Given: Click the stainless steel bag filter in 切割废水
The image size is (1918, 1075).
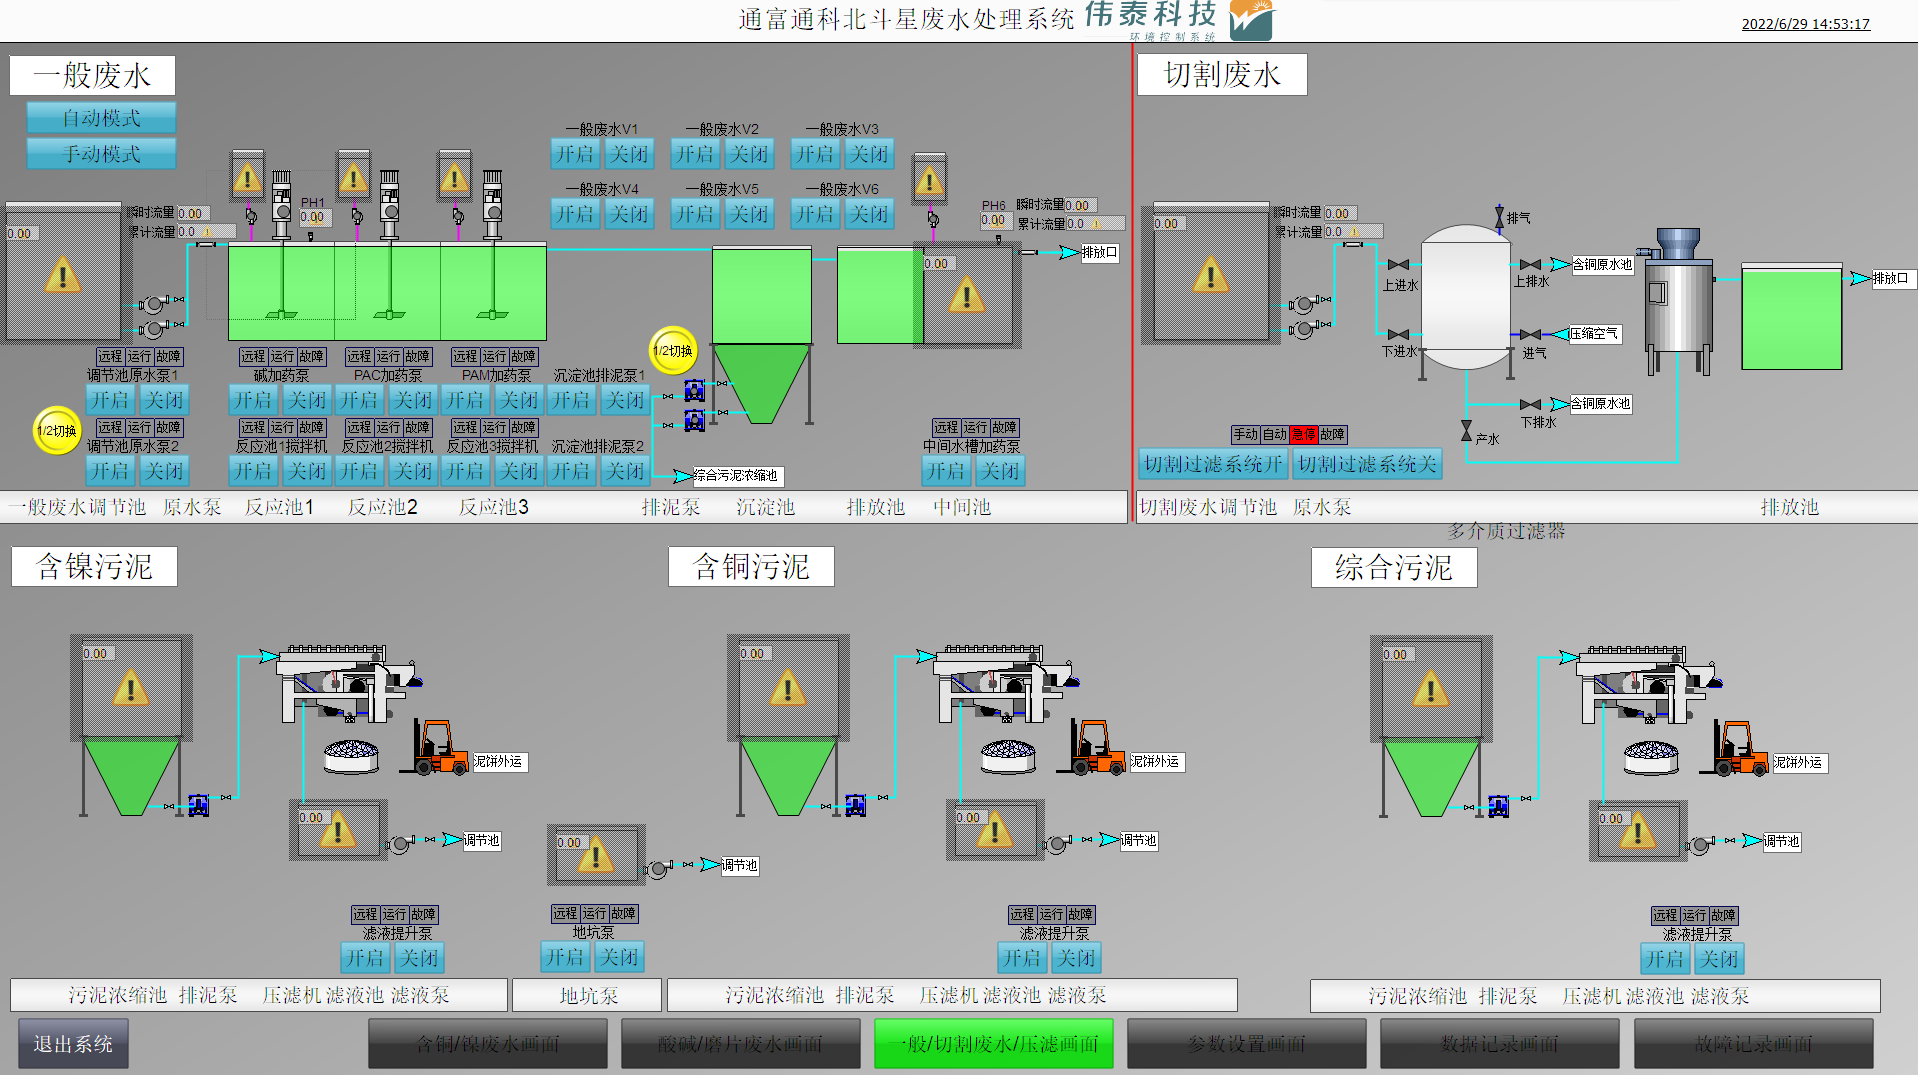Looking at the screenshot, I should 1677,300.
